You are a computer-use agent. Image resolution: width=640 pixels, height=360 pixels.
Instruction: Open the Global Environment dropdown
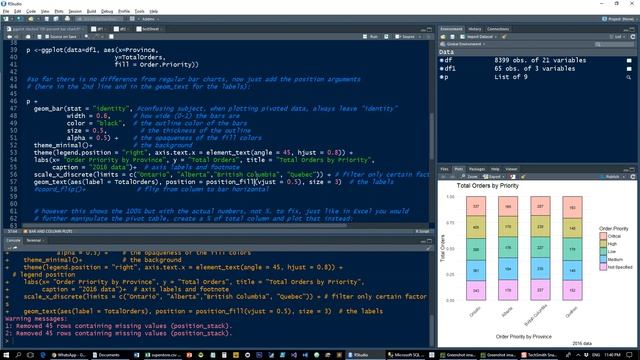[463, 44]
